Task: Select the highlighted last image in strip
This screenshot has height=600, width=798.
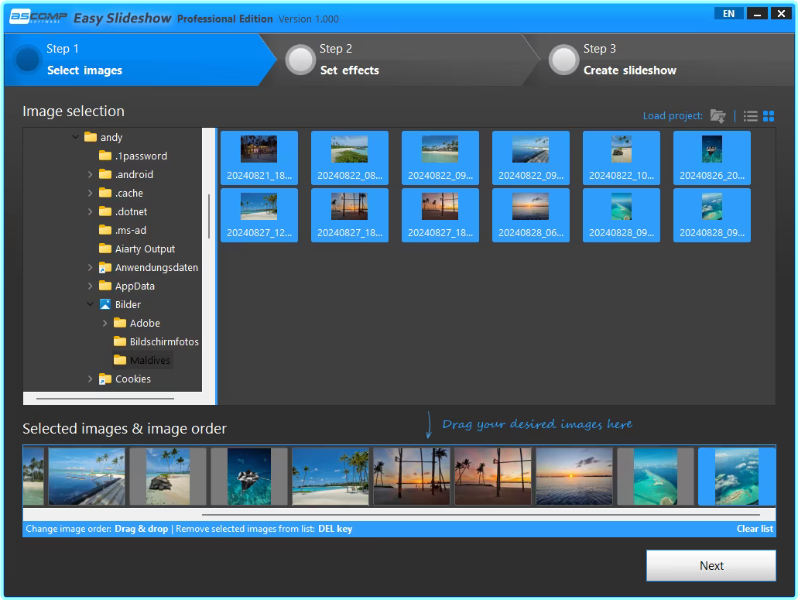Action: [736, 476]
